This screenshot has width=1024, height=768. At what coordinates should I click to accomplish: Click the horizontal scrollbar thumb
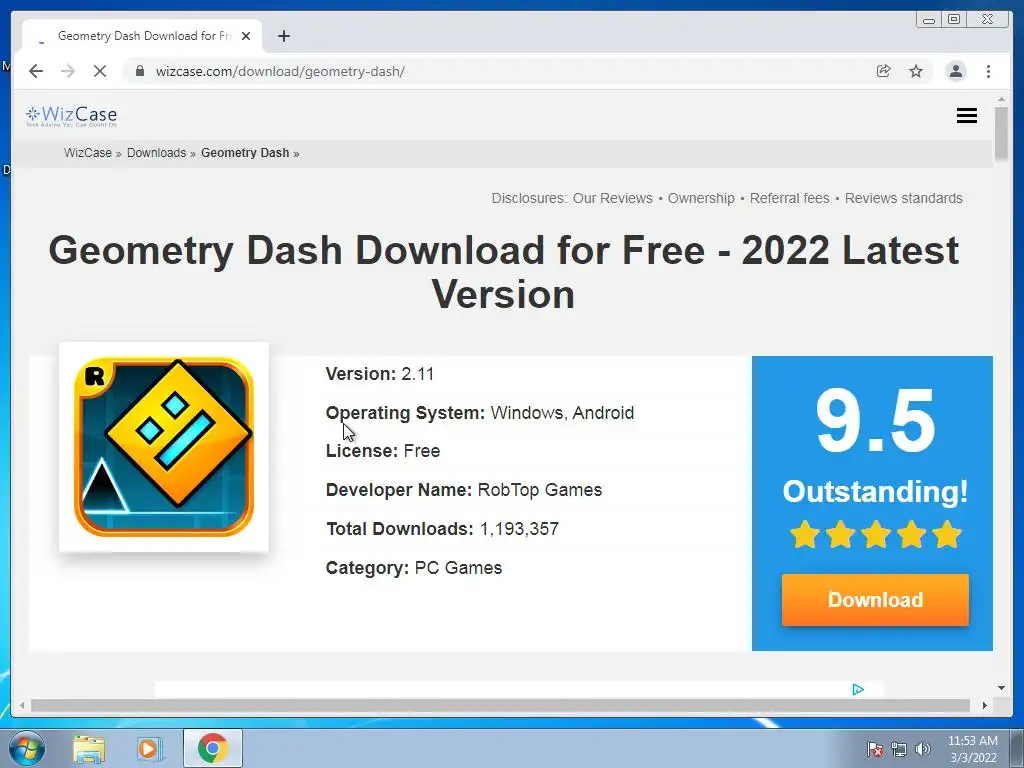[500, 705]
